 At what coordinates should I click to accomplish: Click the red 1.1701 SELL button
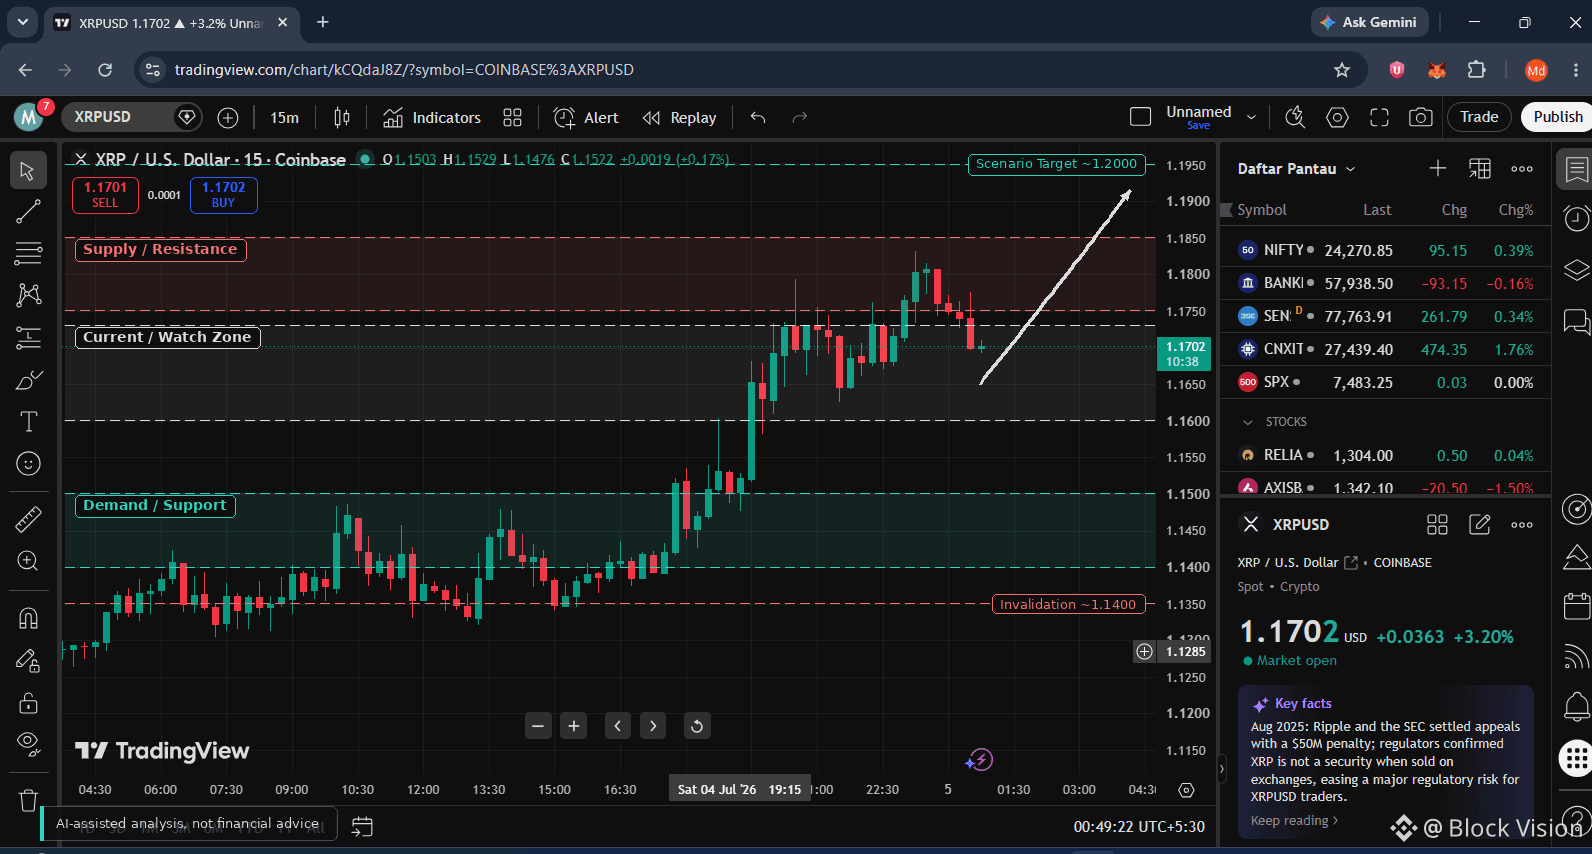[x=105, y=194]
